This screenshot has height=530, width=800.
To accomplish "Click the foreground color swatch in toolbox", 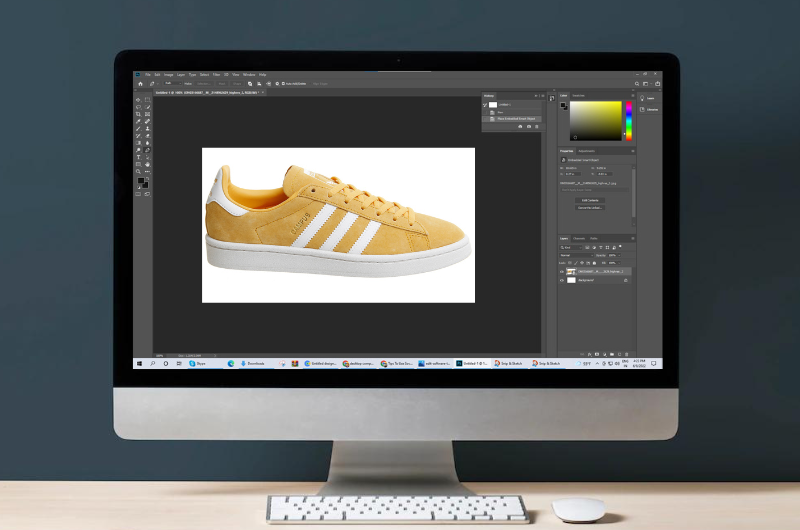I will click(141, 181).
